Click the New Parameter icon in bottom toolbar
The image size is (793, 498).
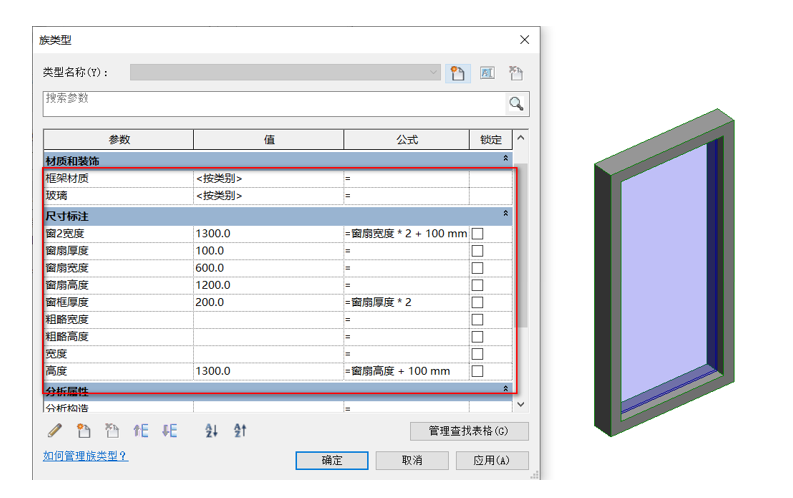(x=83, y=431)
